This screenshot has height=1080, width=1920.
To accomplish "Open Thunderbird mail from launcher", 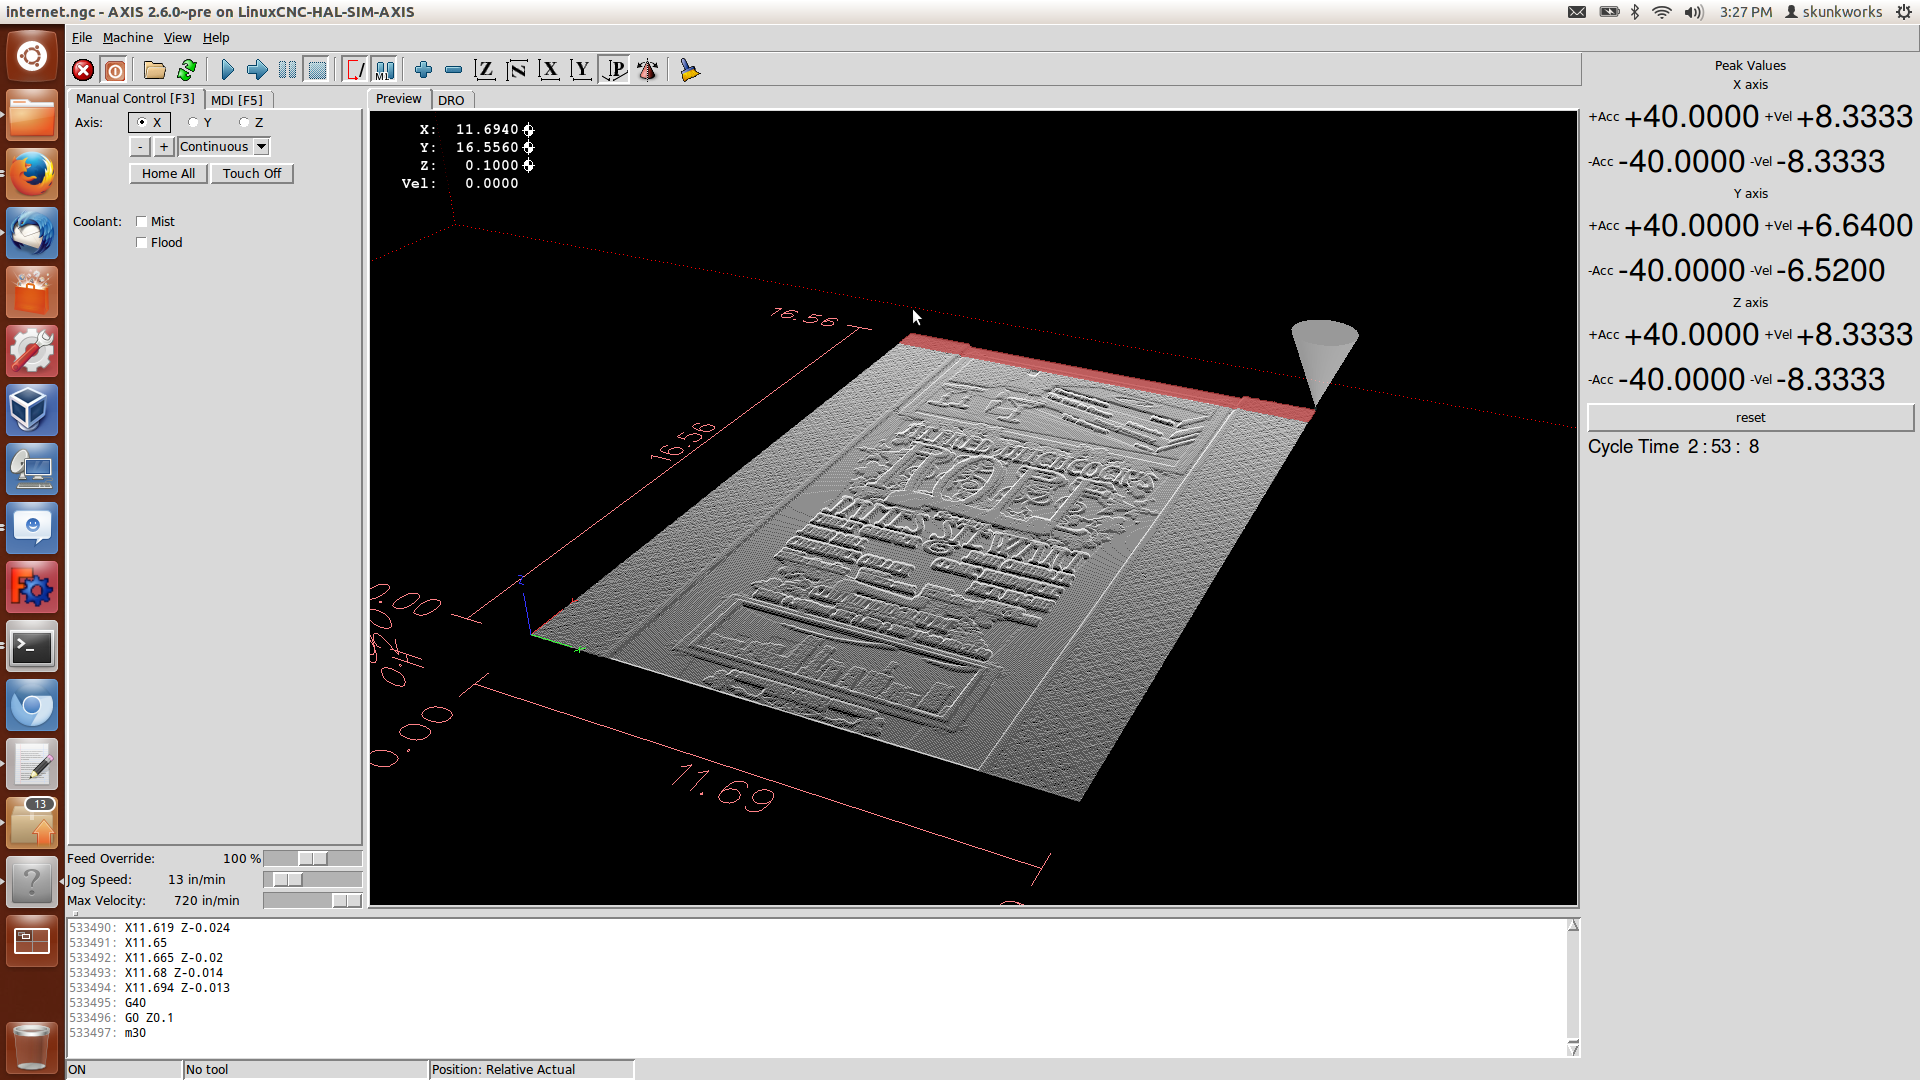I will tap(32, 233).
